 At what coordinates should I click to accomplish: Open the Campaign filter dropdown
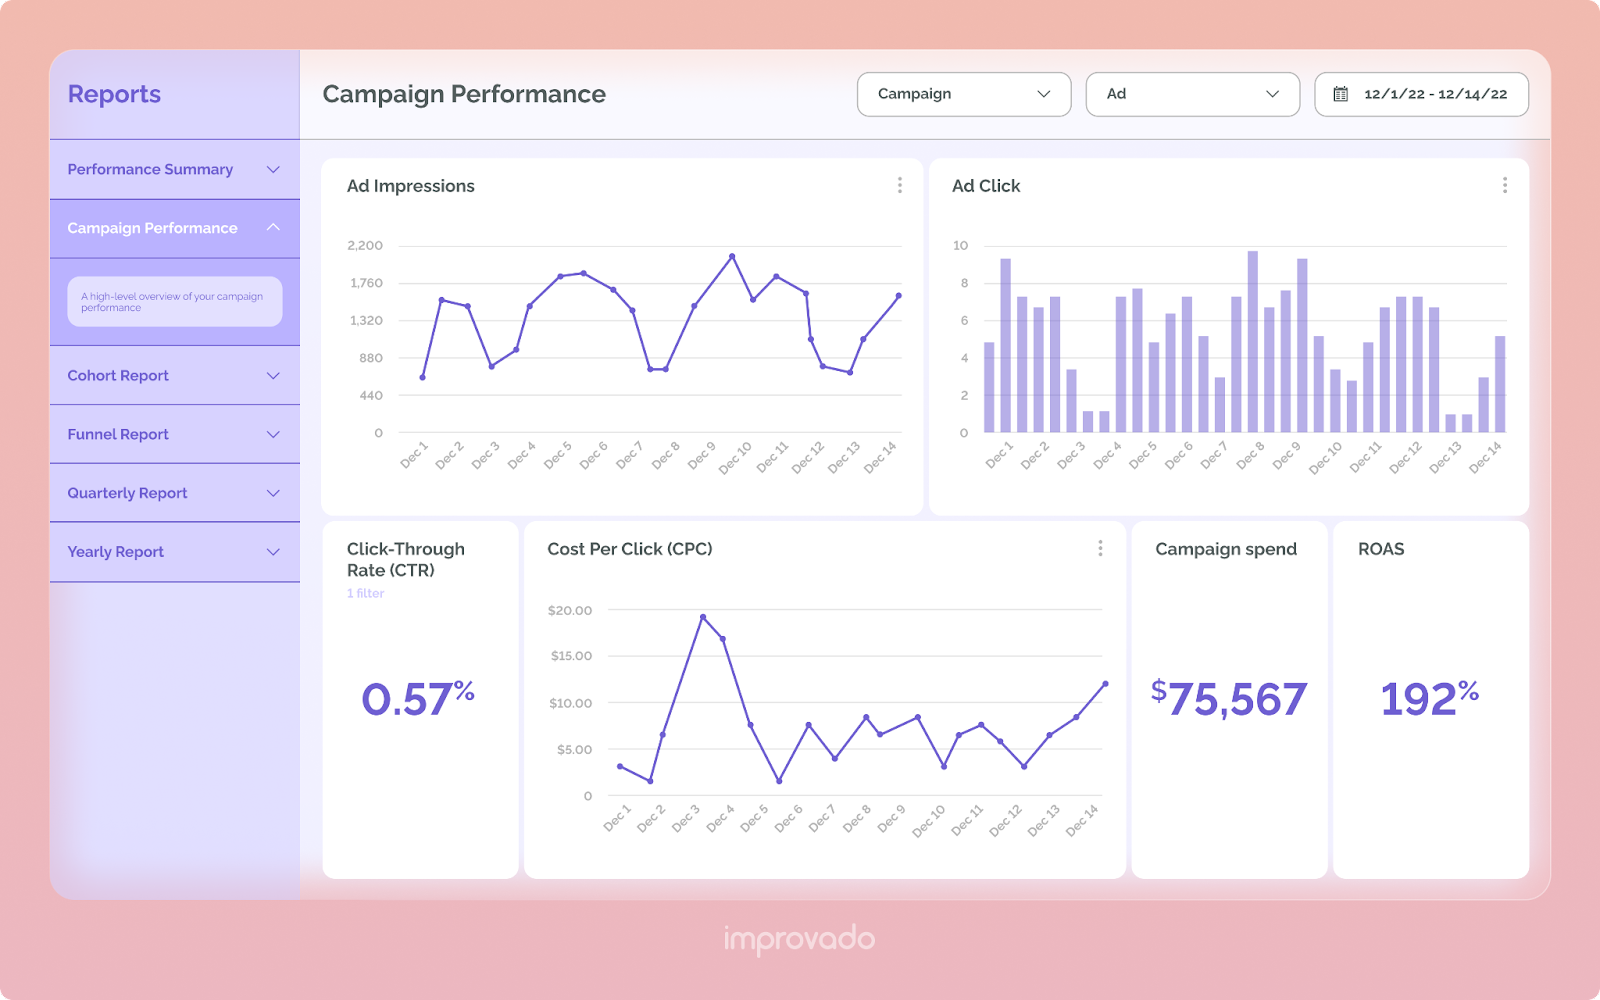point(963,94)
